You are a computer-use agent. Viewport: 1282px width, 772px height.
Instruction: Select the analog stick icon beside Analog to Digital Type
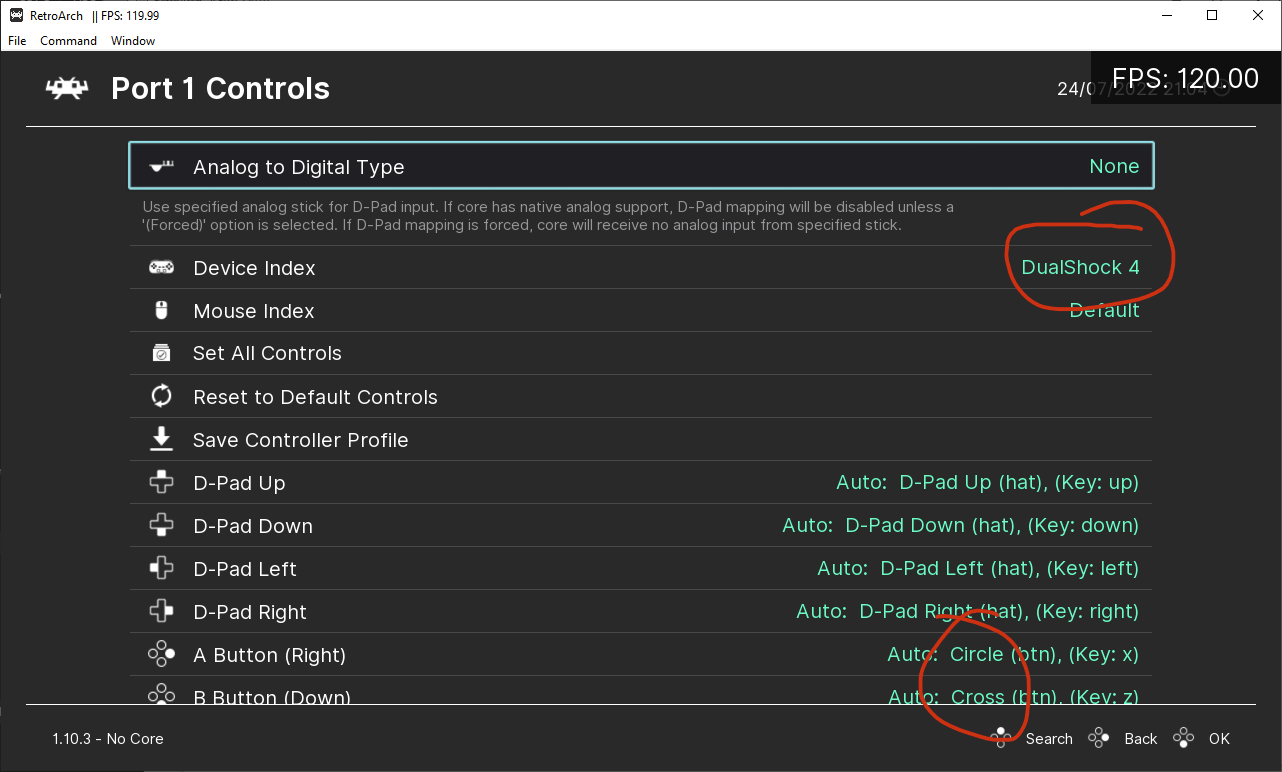pos(162,166)
